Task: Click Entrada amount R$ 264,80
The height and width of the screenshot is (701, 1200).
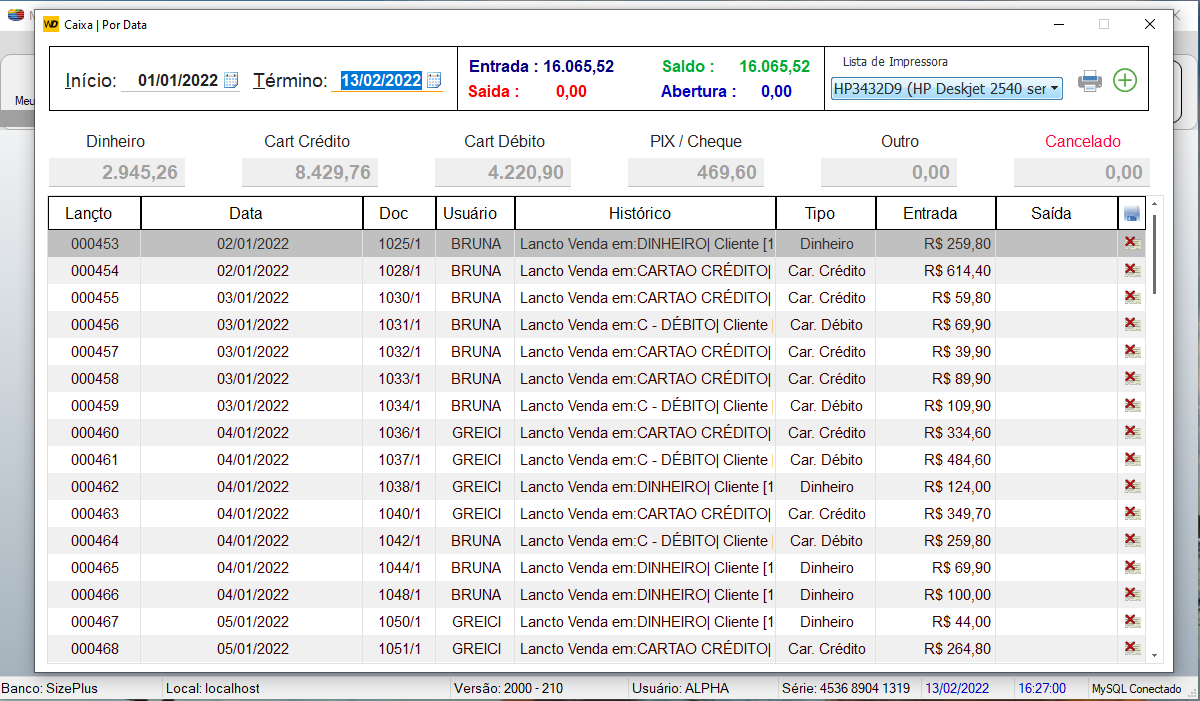Action: [x=958, y=649]
